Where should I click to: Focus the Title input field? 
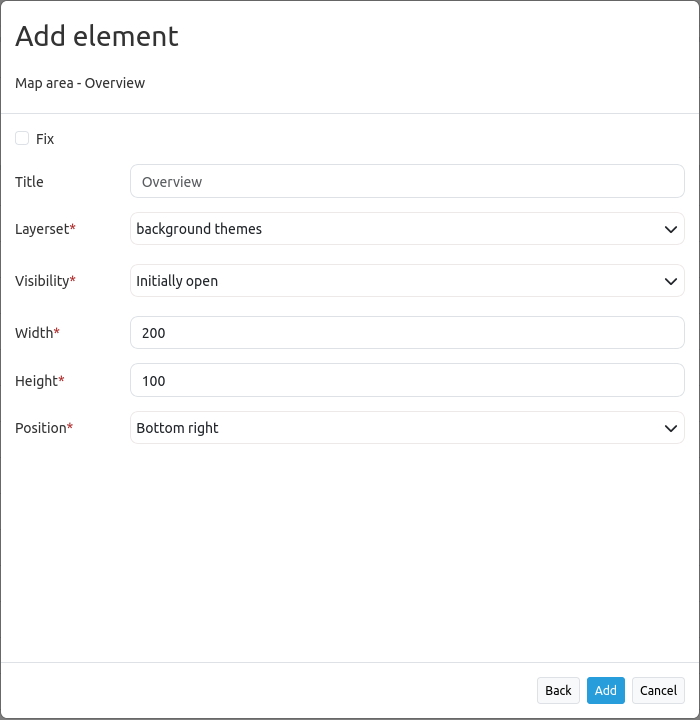pos(407,181)
